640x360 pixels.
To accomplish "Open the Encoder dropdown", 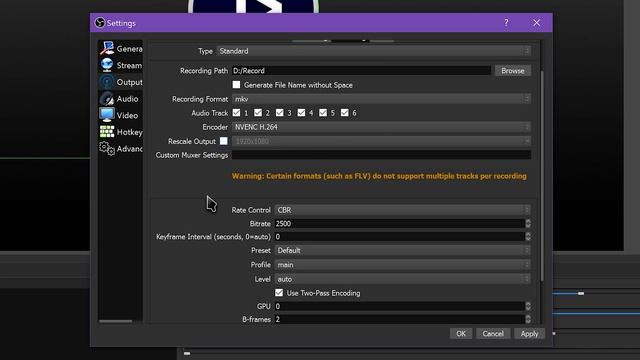I will click(x=381, y=127).
